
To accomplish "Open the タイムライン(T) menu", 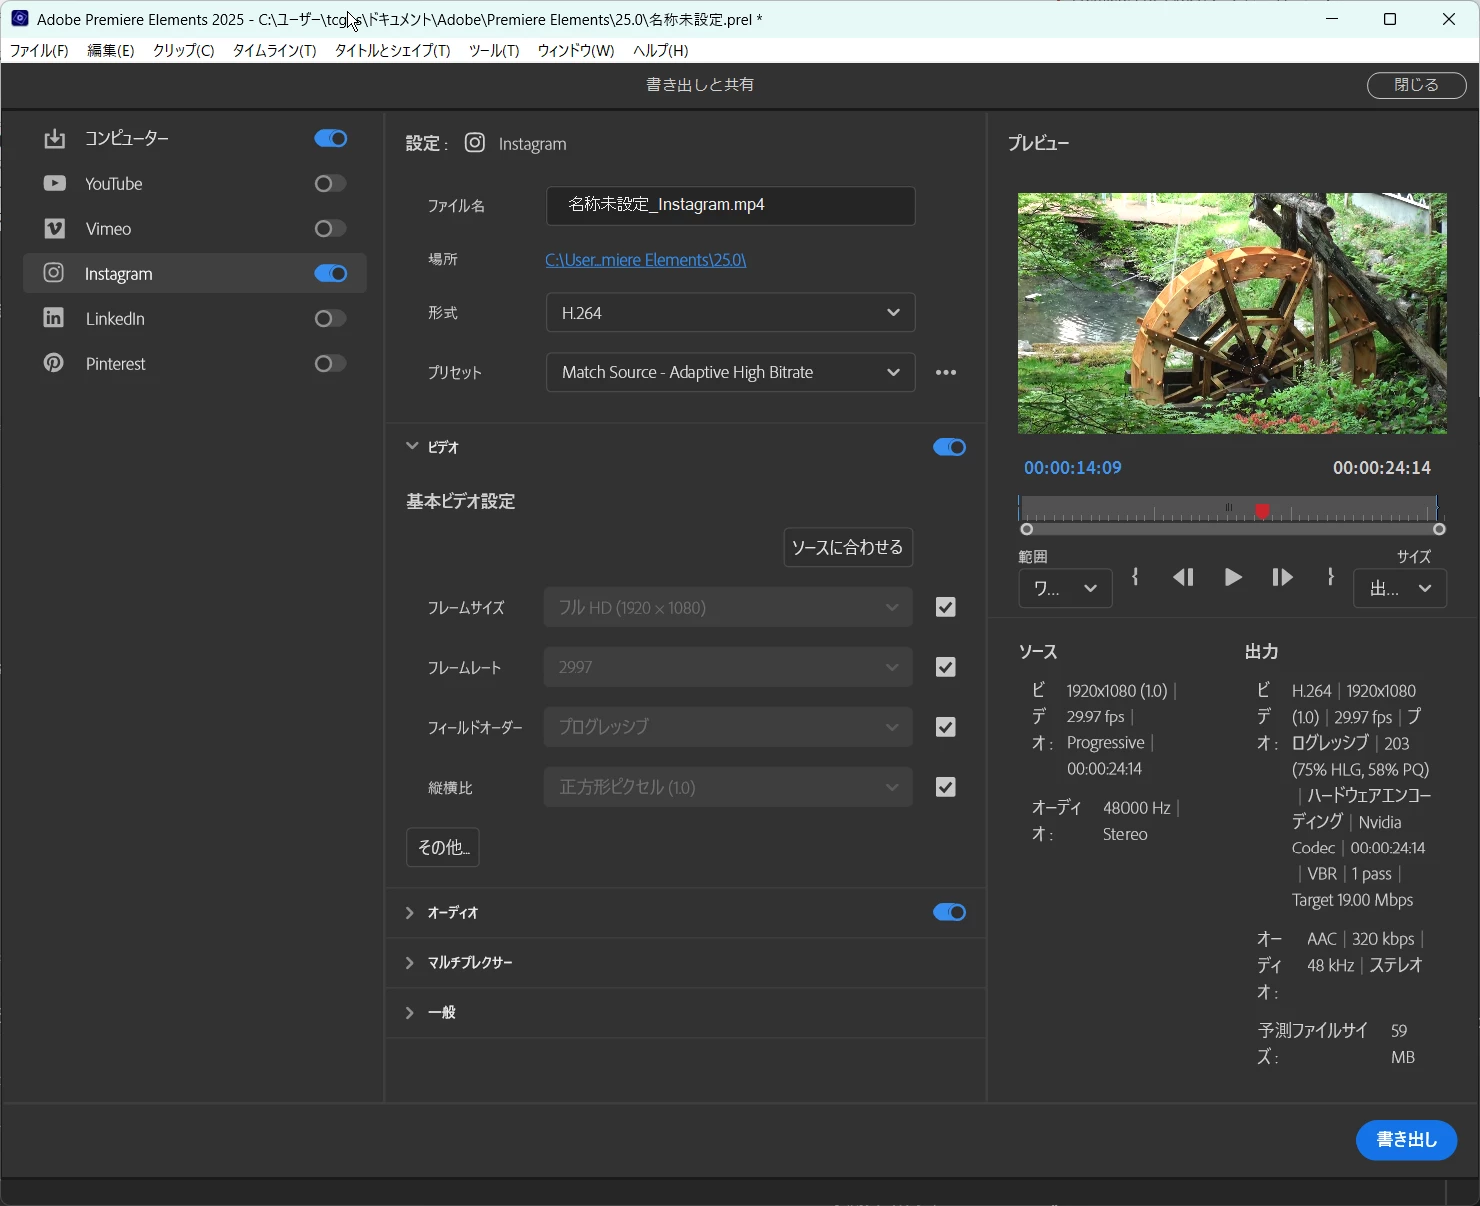I will pos(274,50).
